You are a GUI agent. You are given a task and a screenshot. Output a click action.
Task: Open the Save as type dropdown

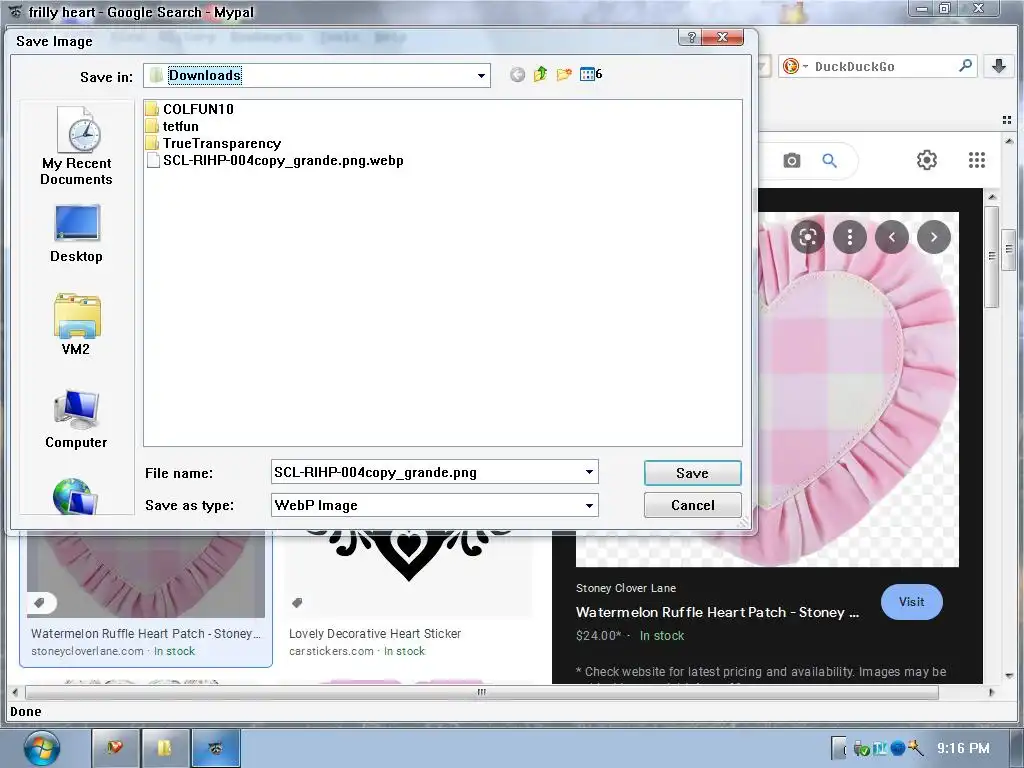[x=589, y=505]
